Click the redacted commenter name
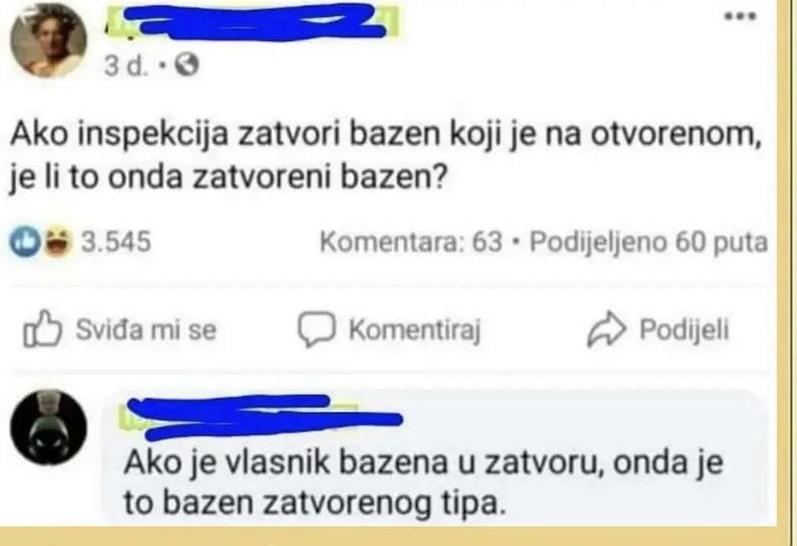Screen dimensions: 797x546 pyautogui.click(x=261, y=417)
